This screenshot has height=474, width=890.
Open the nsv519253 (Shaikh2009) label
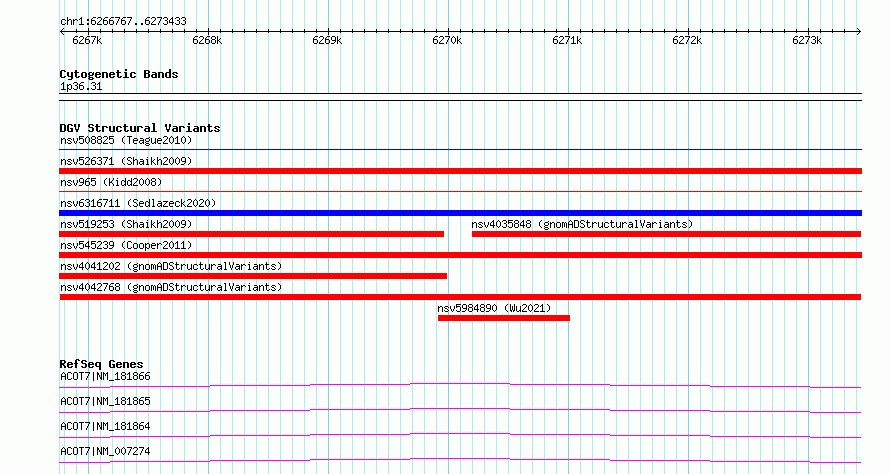[126, 224]
